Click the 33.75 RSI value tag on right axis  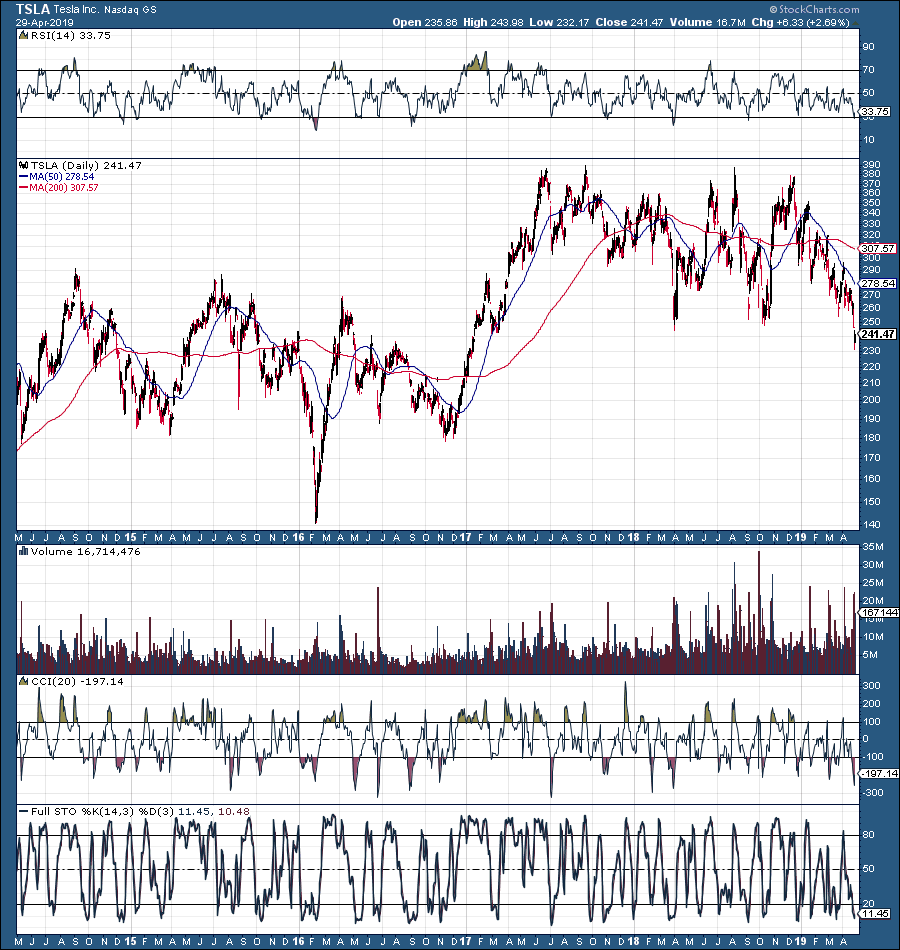click(875, 112)
